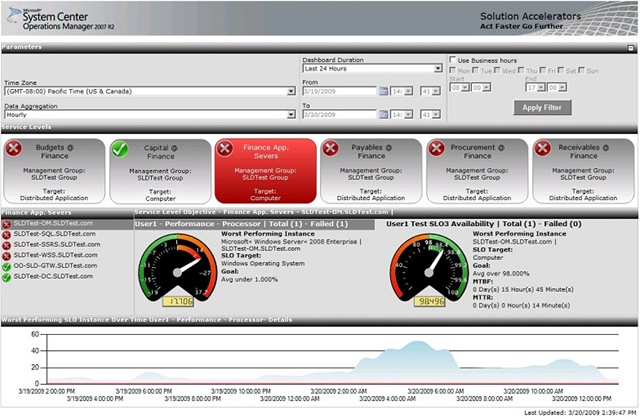Click the green checkmark icon on Capital @ Finance
This screenshot has height=419, width=640.
tap(121, 148)
